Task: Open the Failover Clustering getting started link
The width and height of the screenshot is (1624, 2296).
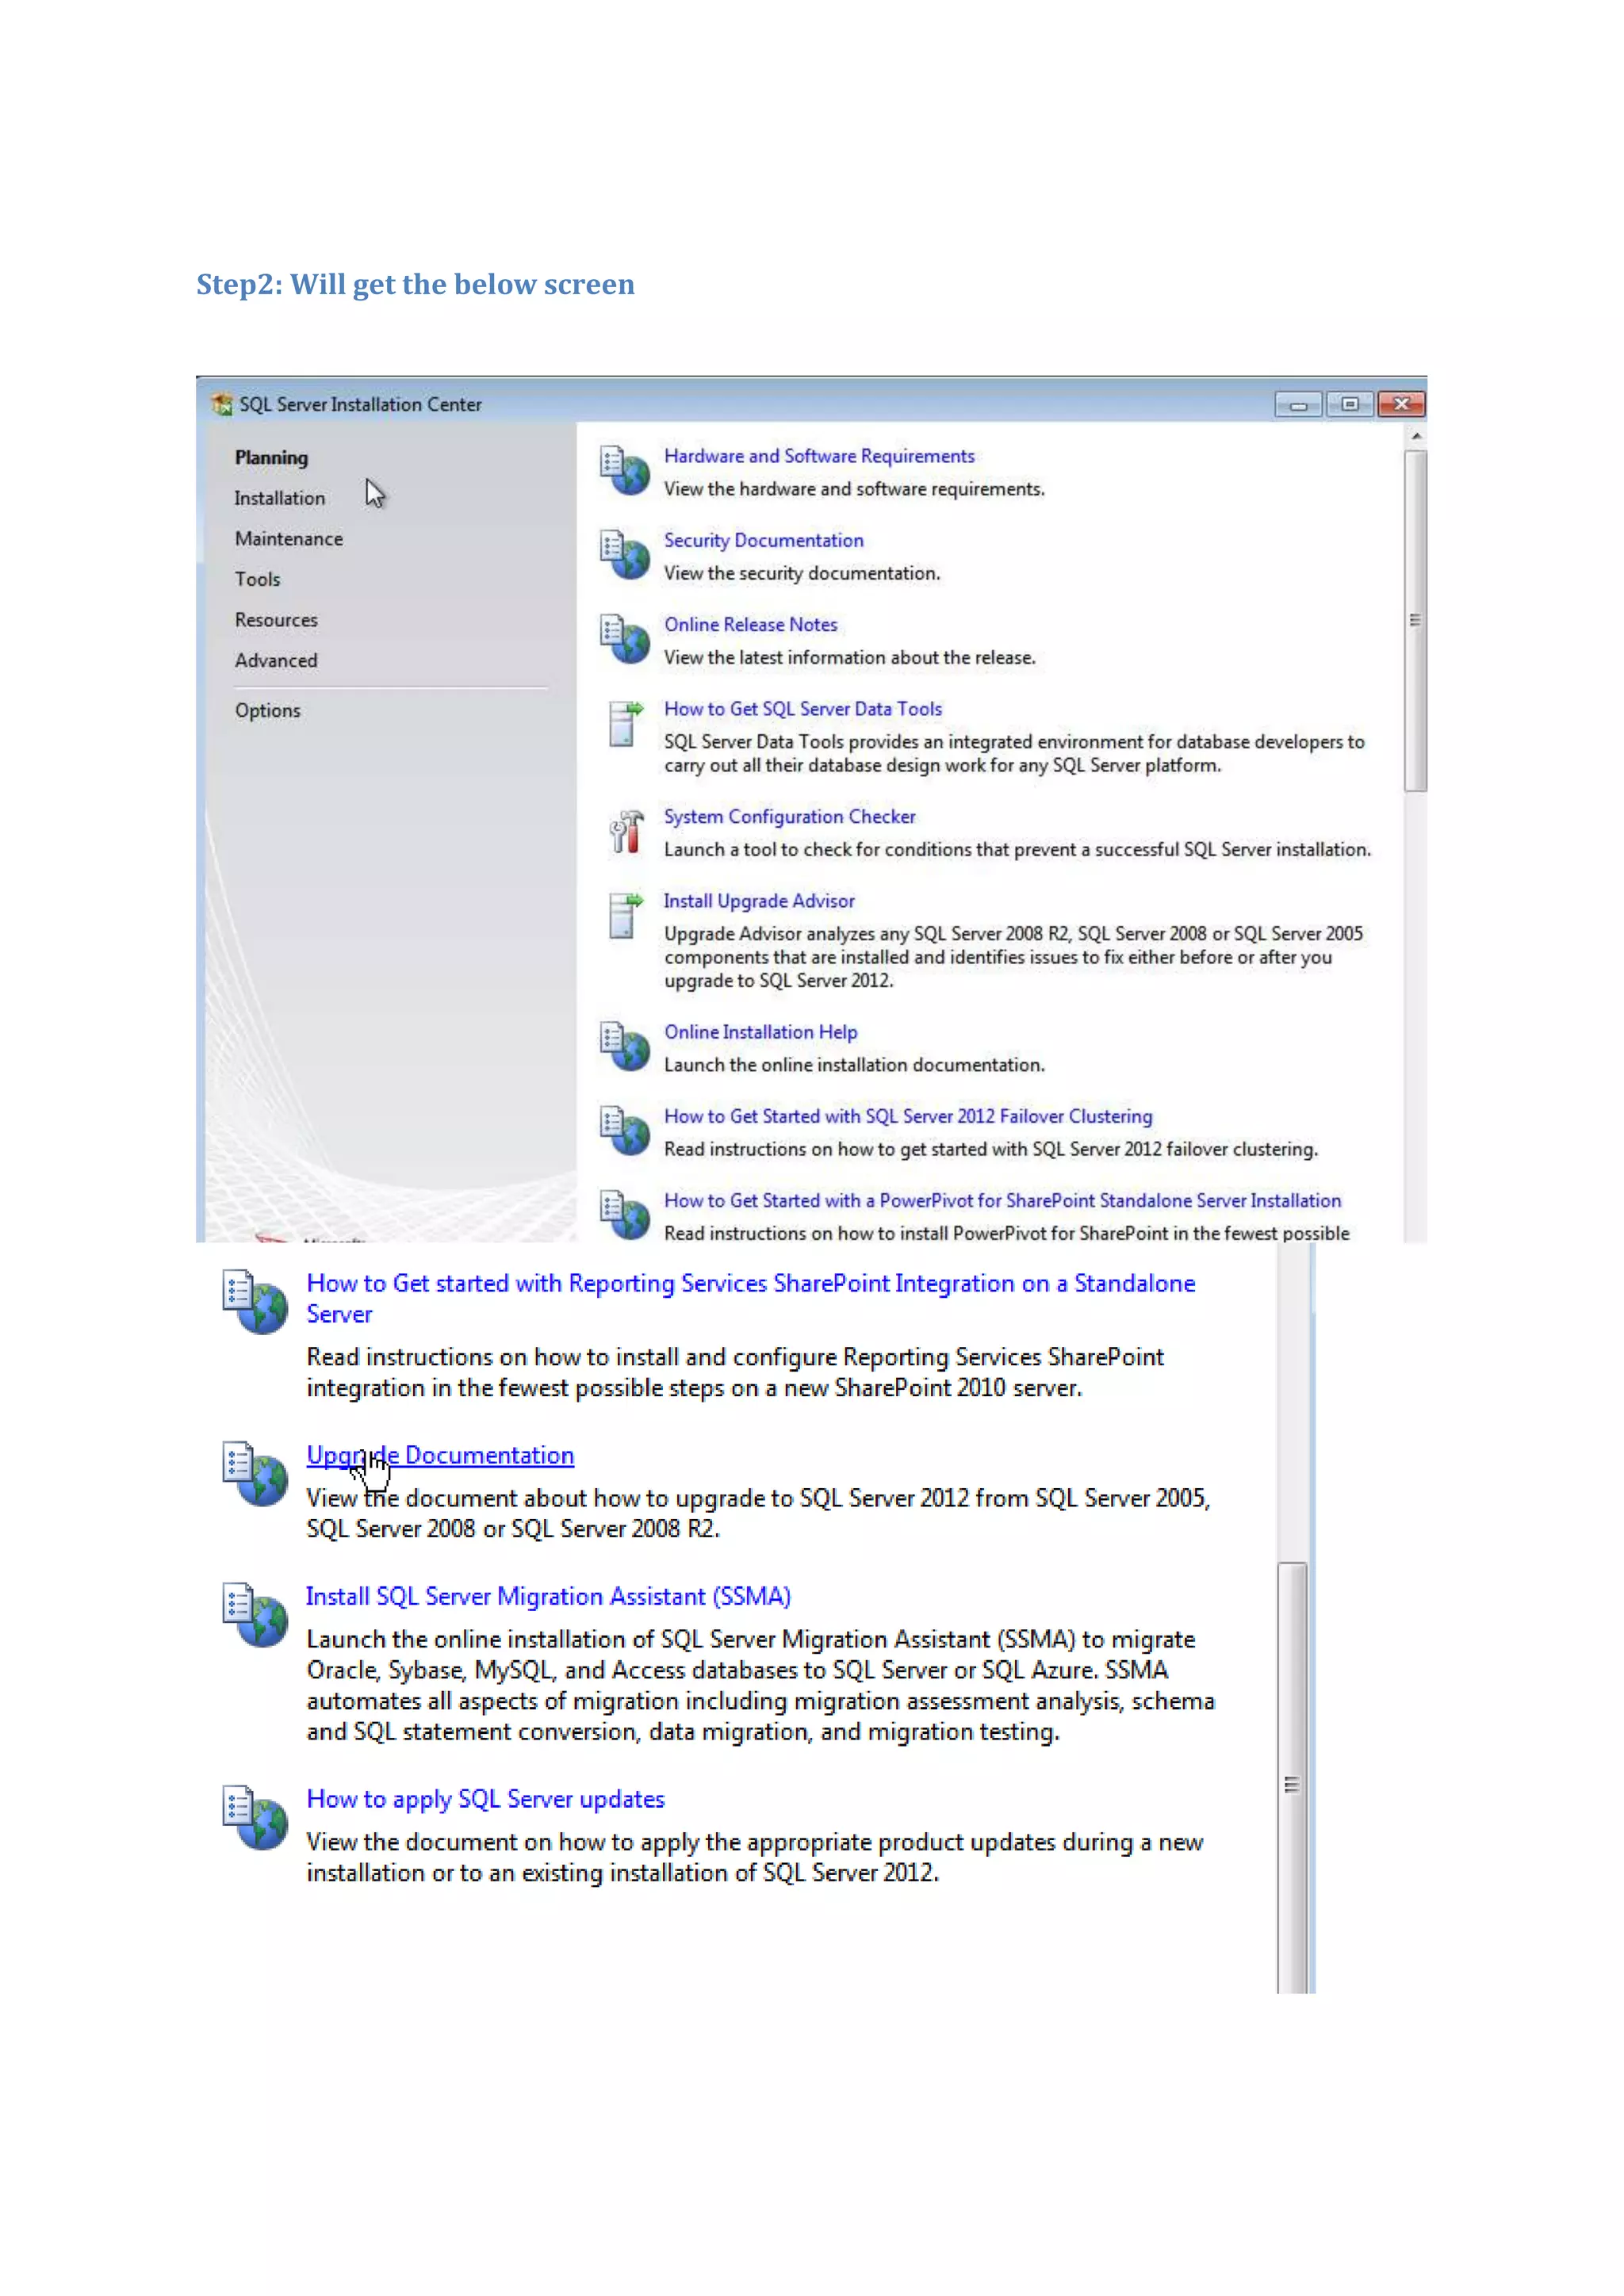Action: [x=907, y=1116]
